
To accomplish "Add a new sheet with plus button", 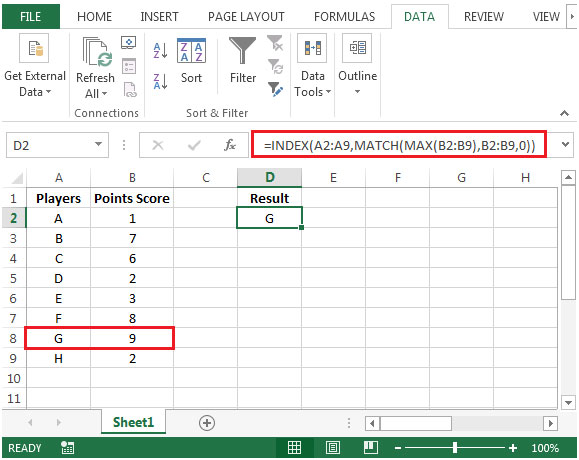I will tap(207, 423).
